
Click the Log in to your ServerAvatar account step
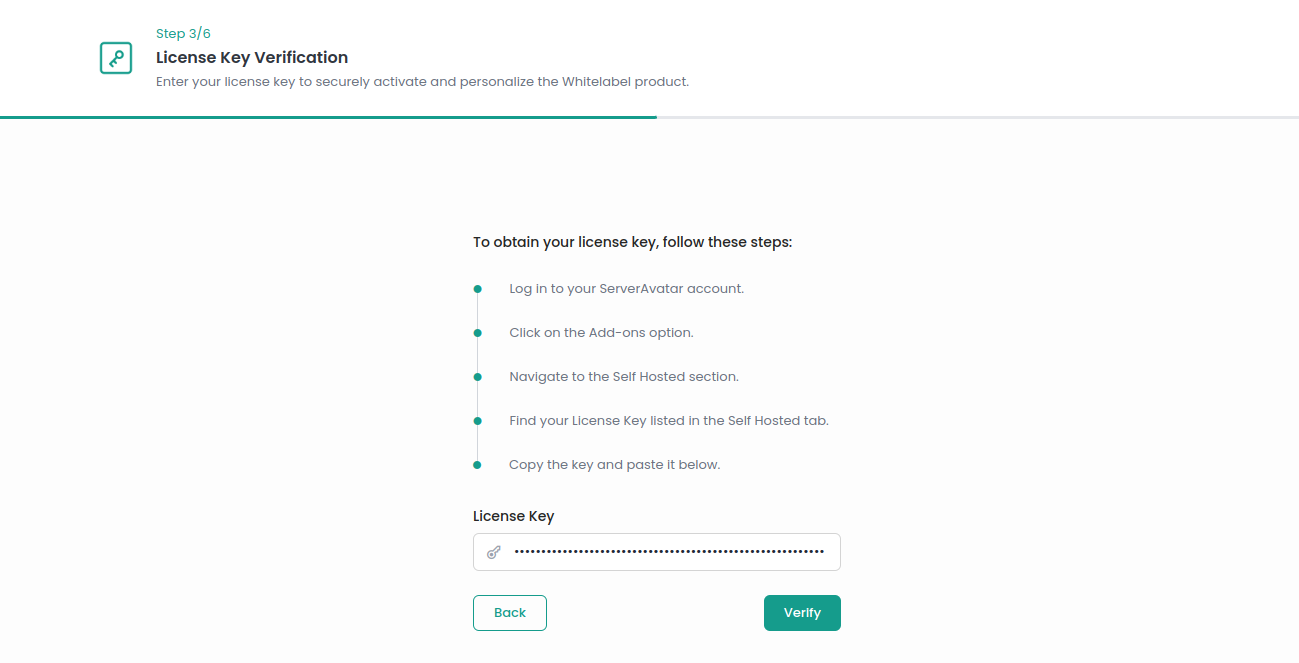tap(626, 289)
